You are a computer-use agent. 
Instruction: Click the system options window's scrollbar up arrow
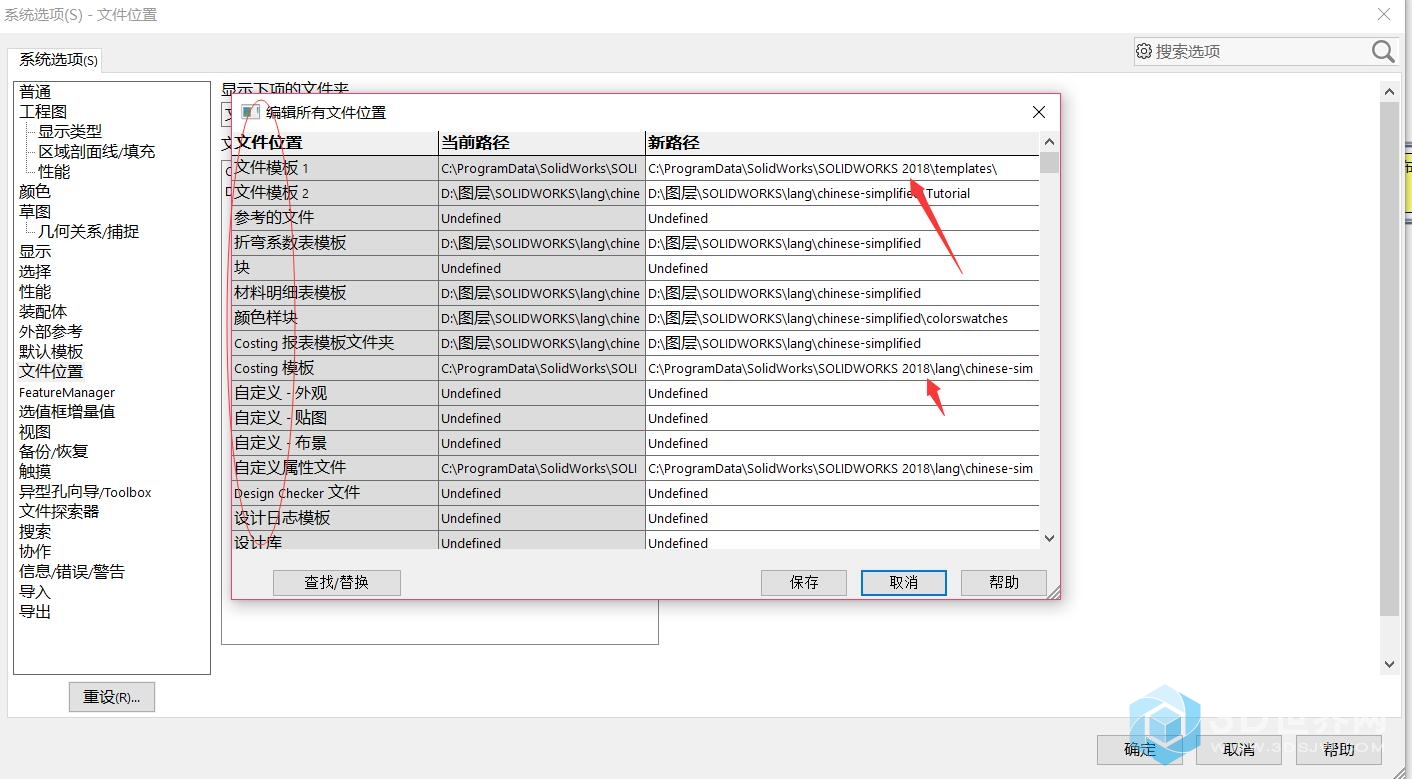1389,92
